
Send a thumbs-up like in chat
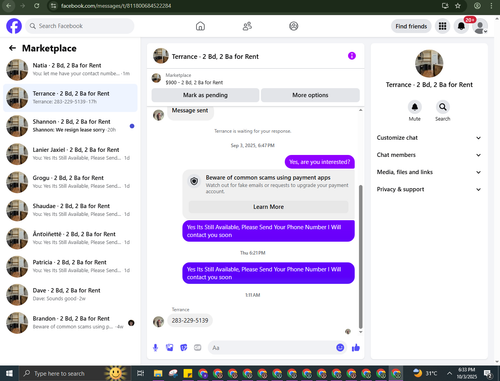click(x=356, y=348)
